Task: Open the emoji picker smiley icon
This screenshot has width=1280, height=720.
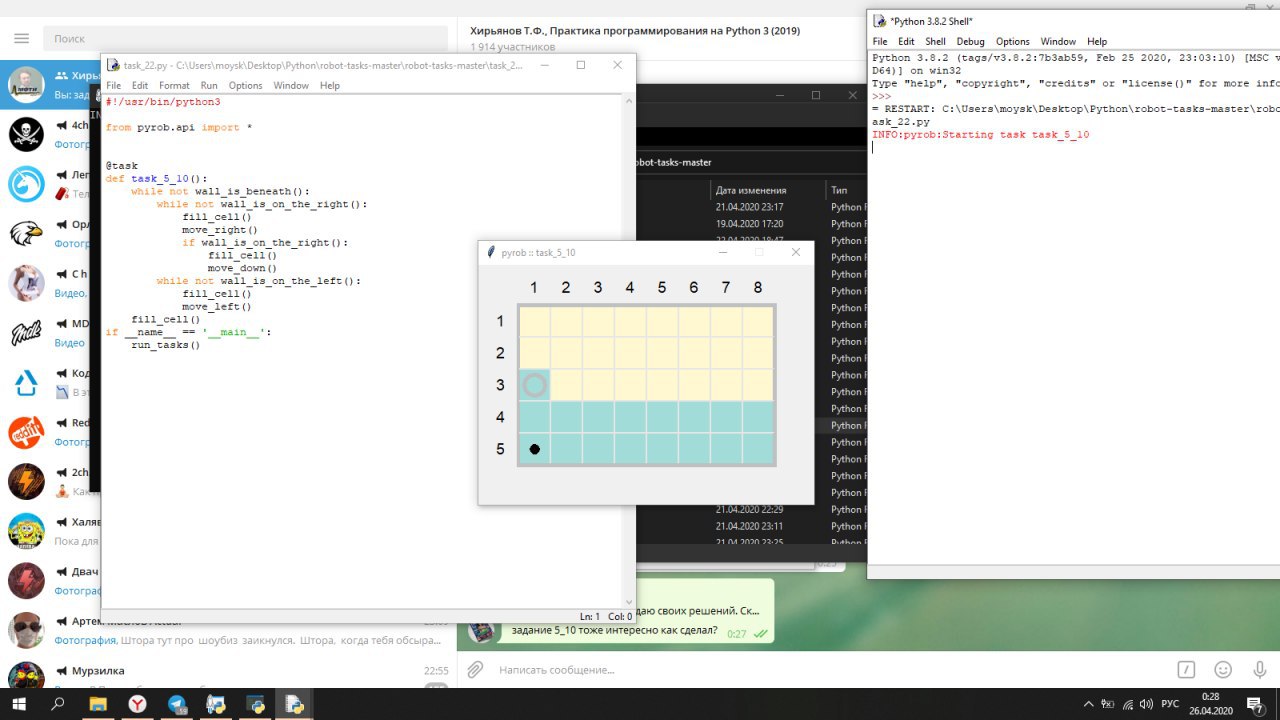Action: [1223, 669]
